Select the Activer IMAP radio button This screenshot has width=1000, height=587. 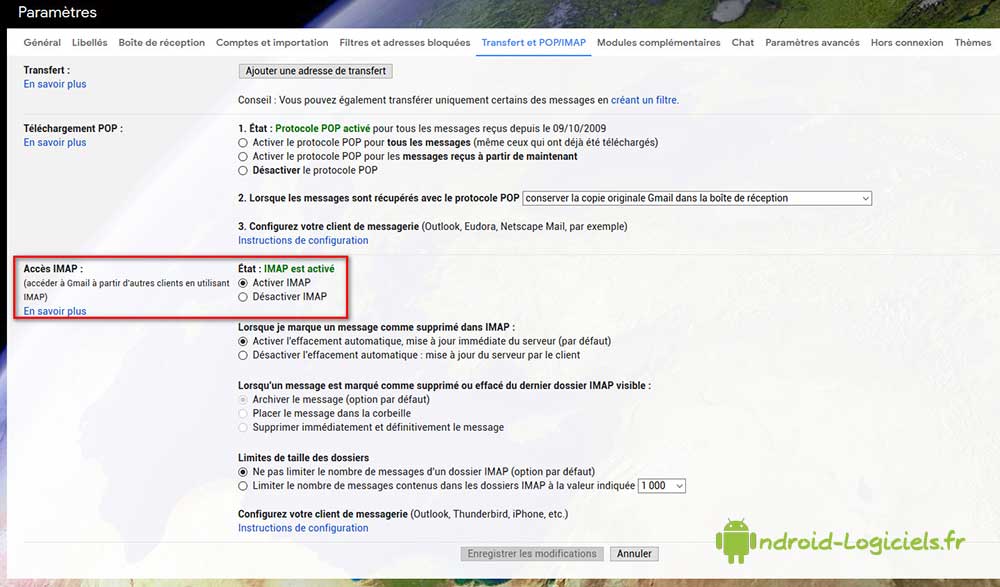(x=243, y=283)
